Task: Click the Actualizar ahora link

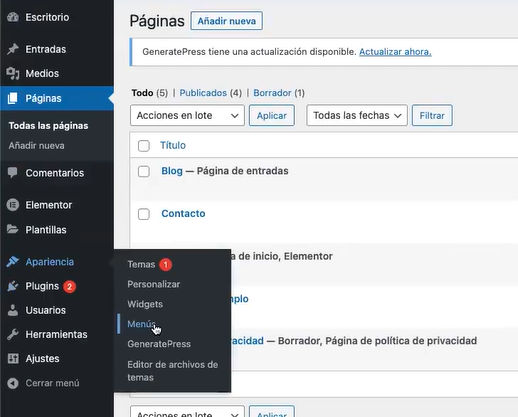Action: pyautogui.click(x=395, y=52)
